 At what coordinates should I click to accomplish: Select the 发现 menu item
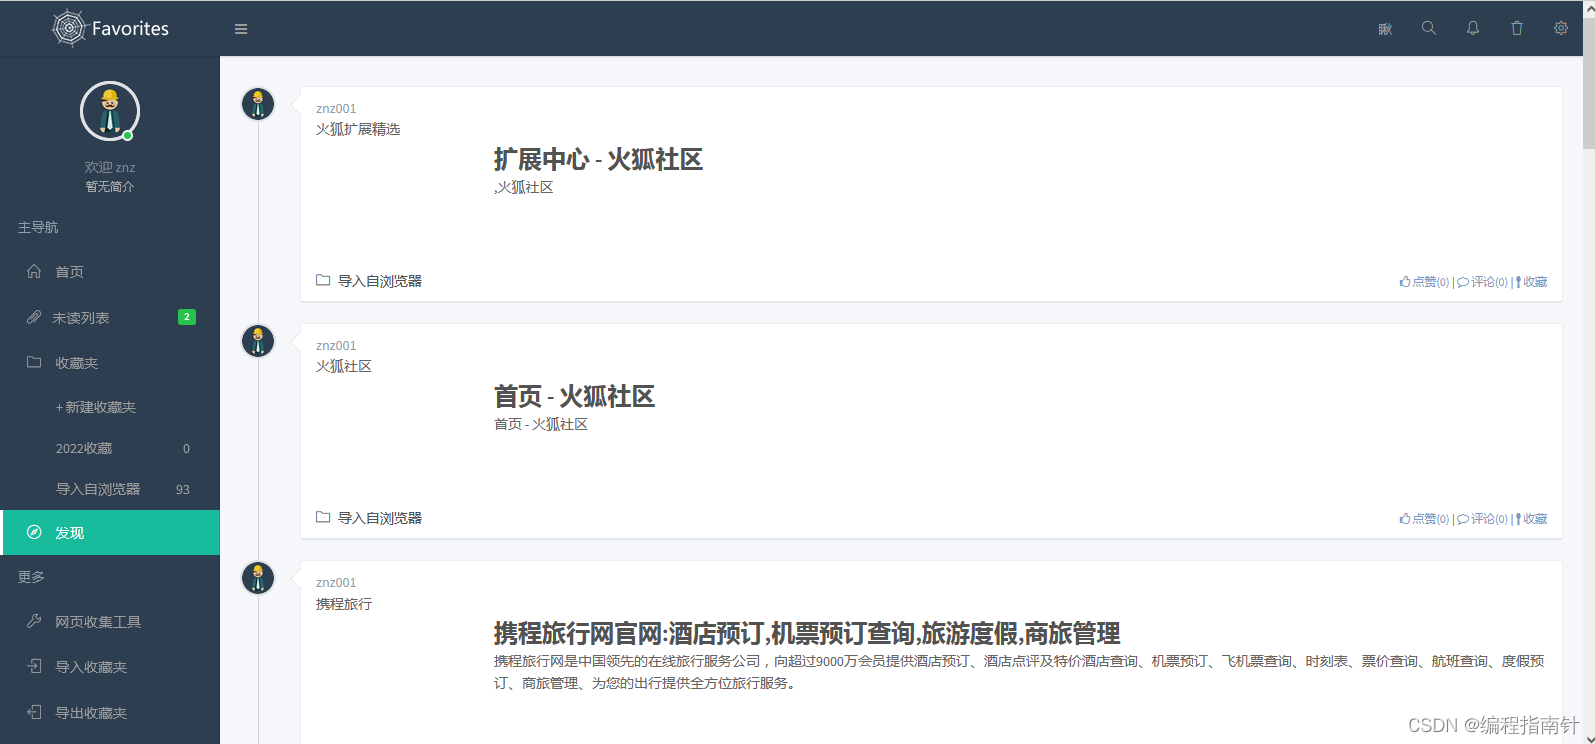pyautogui.click(x=110, y=532)
